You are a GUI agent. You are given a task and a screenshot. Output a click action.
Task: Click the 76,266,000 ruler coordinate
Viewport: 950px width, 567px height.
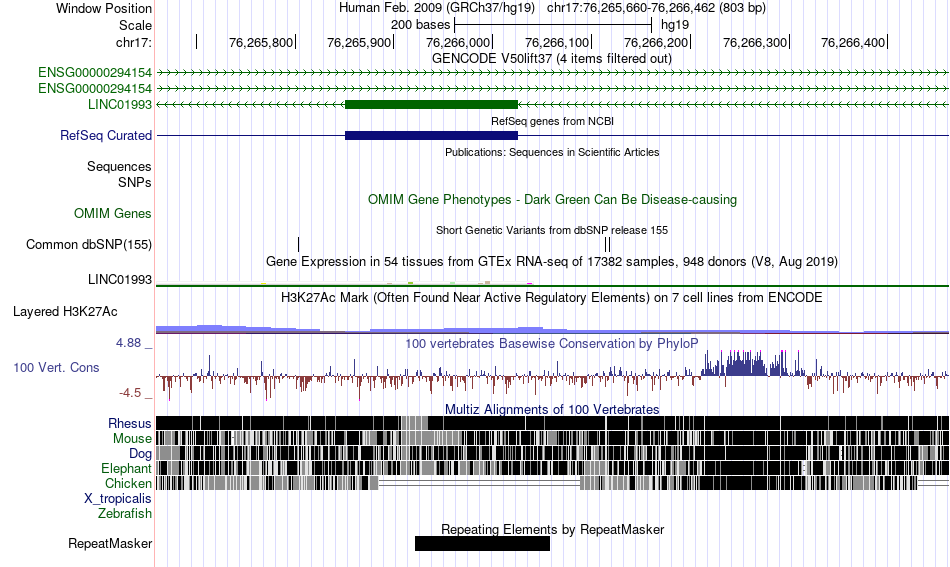(x=457, y=42)
